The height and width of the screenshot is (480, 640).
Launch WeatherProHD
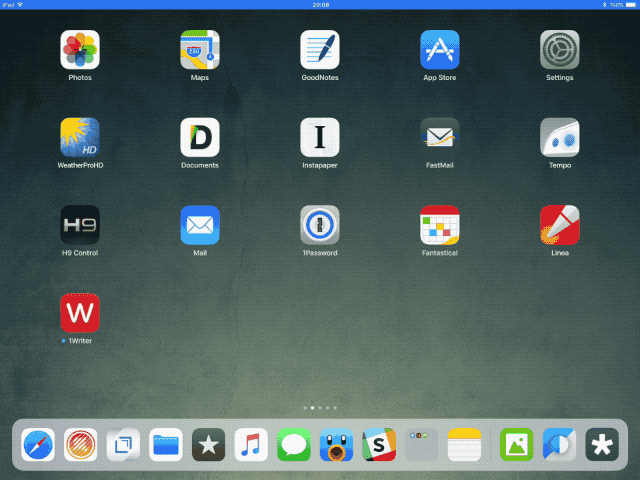click(x=80, y=138)
